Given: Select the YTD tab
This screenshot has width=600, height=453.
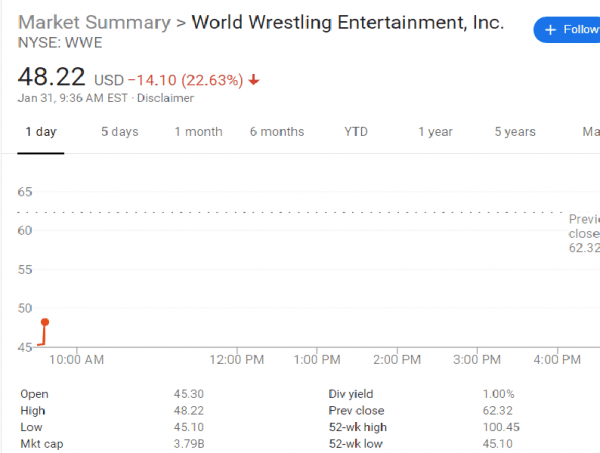Looking at the screenshot, I should (x=356, y=132).
